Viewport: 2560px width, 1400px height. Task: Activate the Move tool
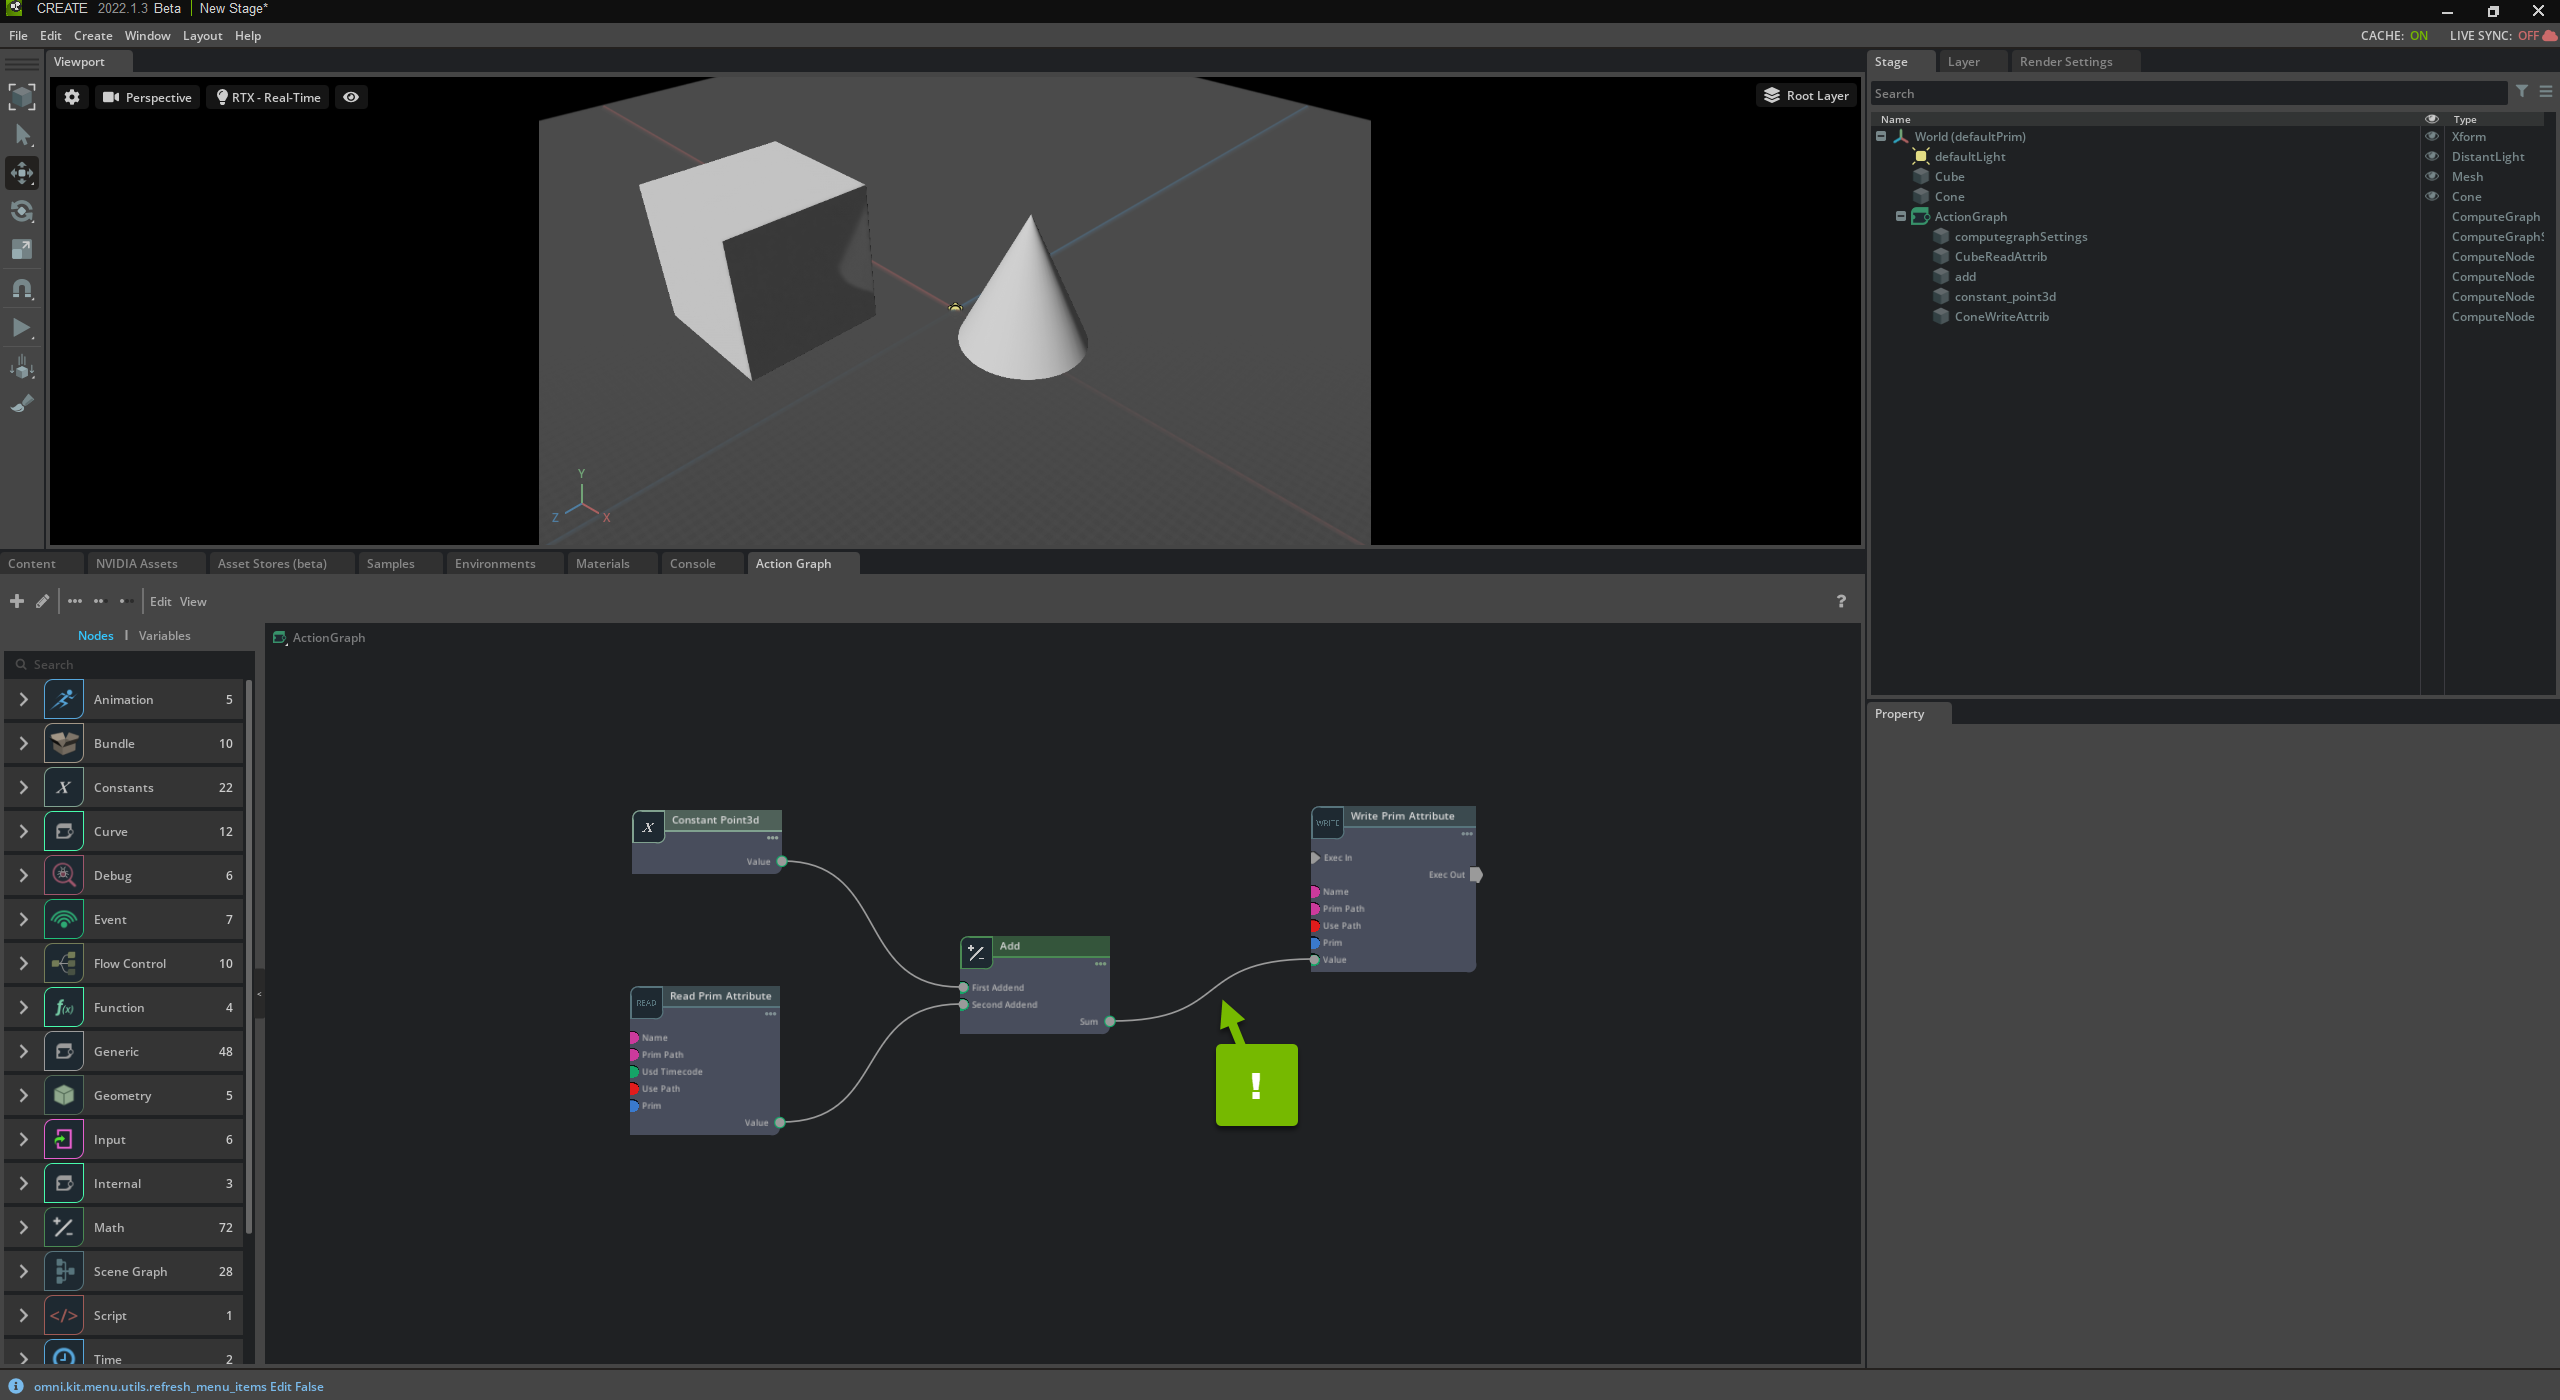[22, 173]
